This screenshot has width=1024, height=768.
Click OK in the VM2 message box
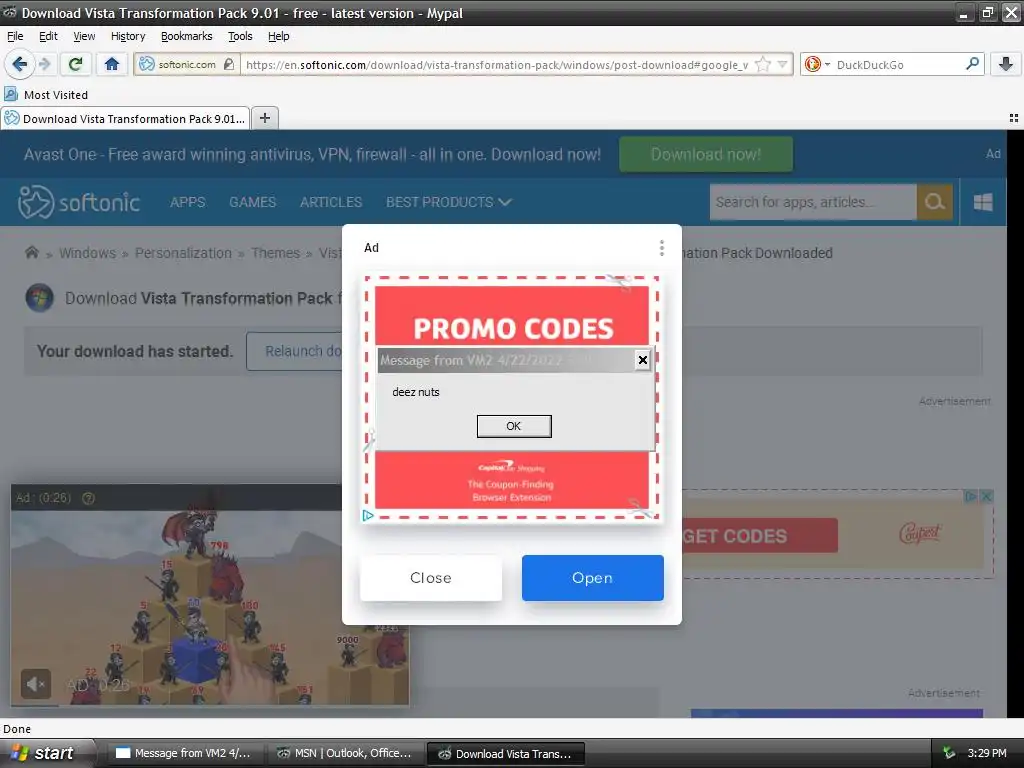pos(514,426)
